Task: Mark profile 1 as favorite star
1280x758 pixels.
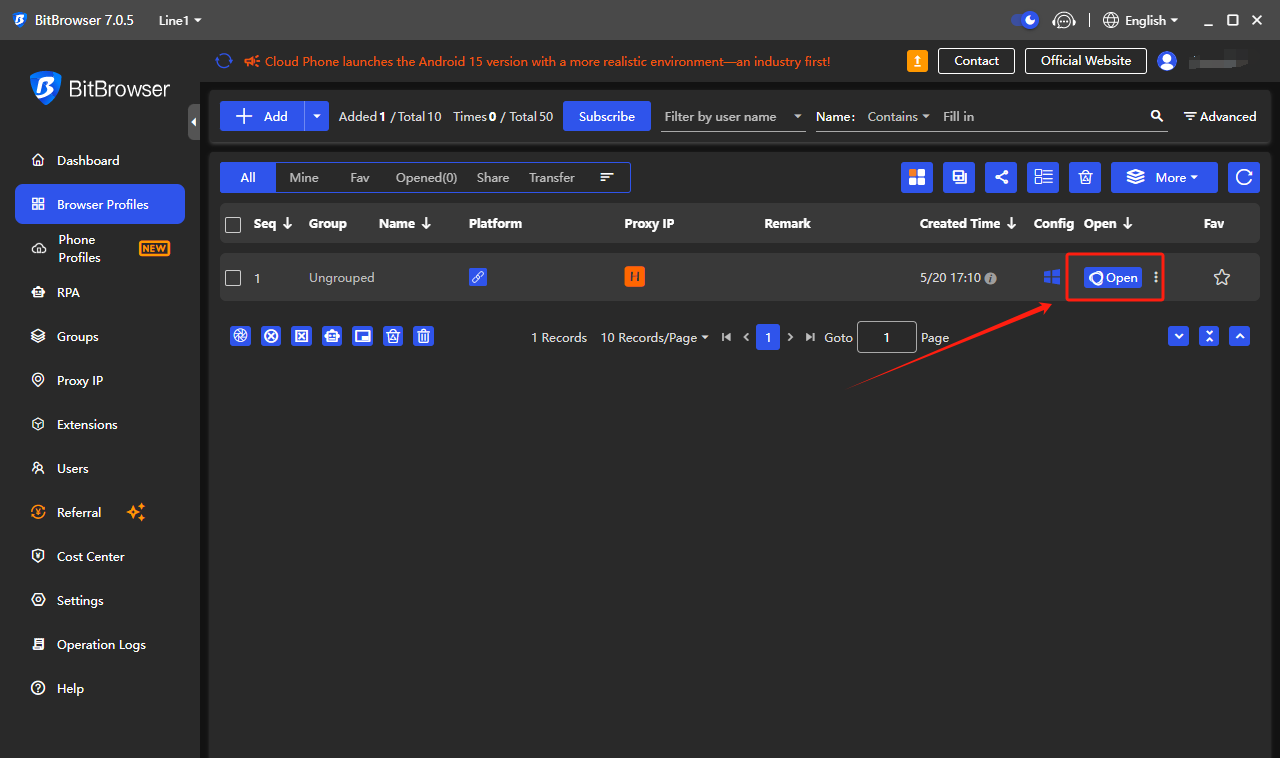Action: [1221, 277]
